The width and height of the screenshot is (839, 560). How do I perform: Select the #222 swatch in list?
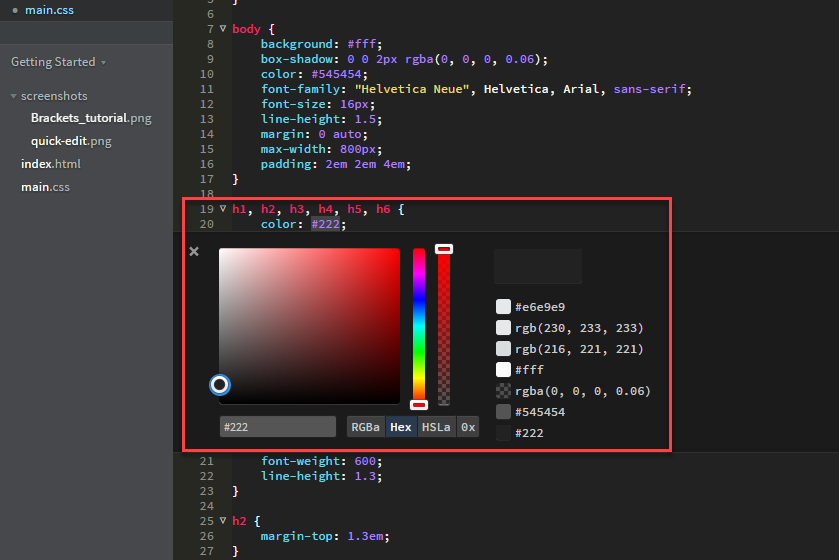point(503,433)
